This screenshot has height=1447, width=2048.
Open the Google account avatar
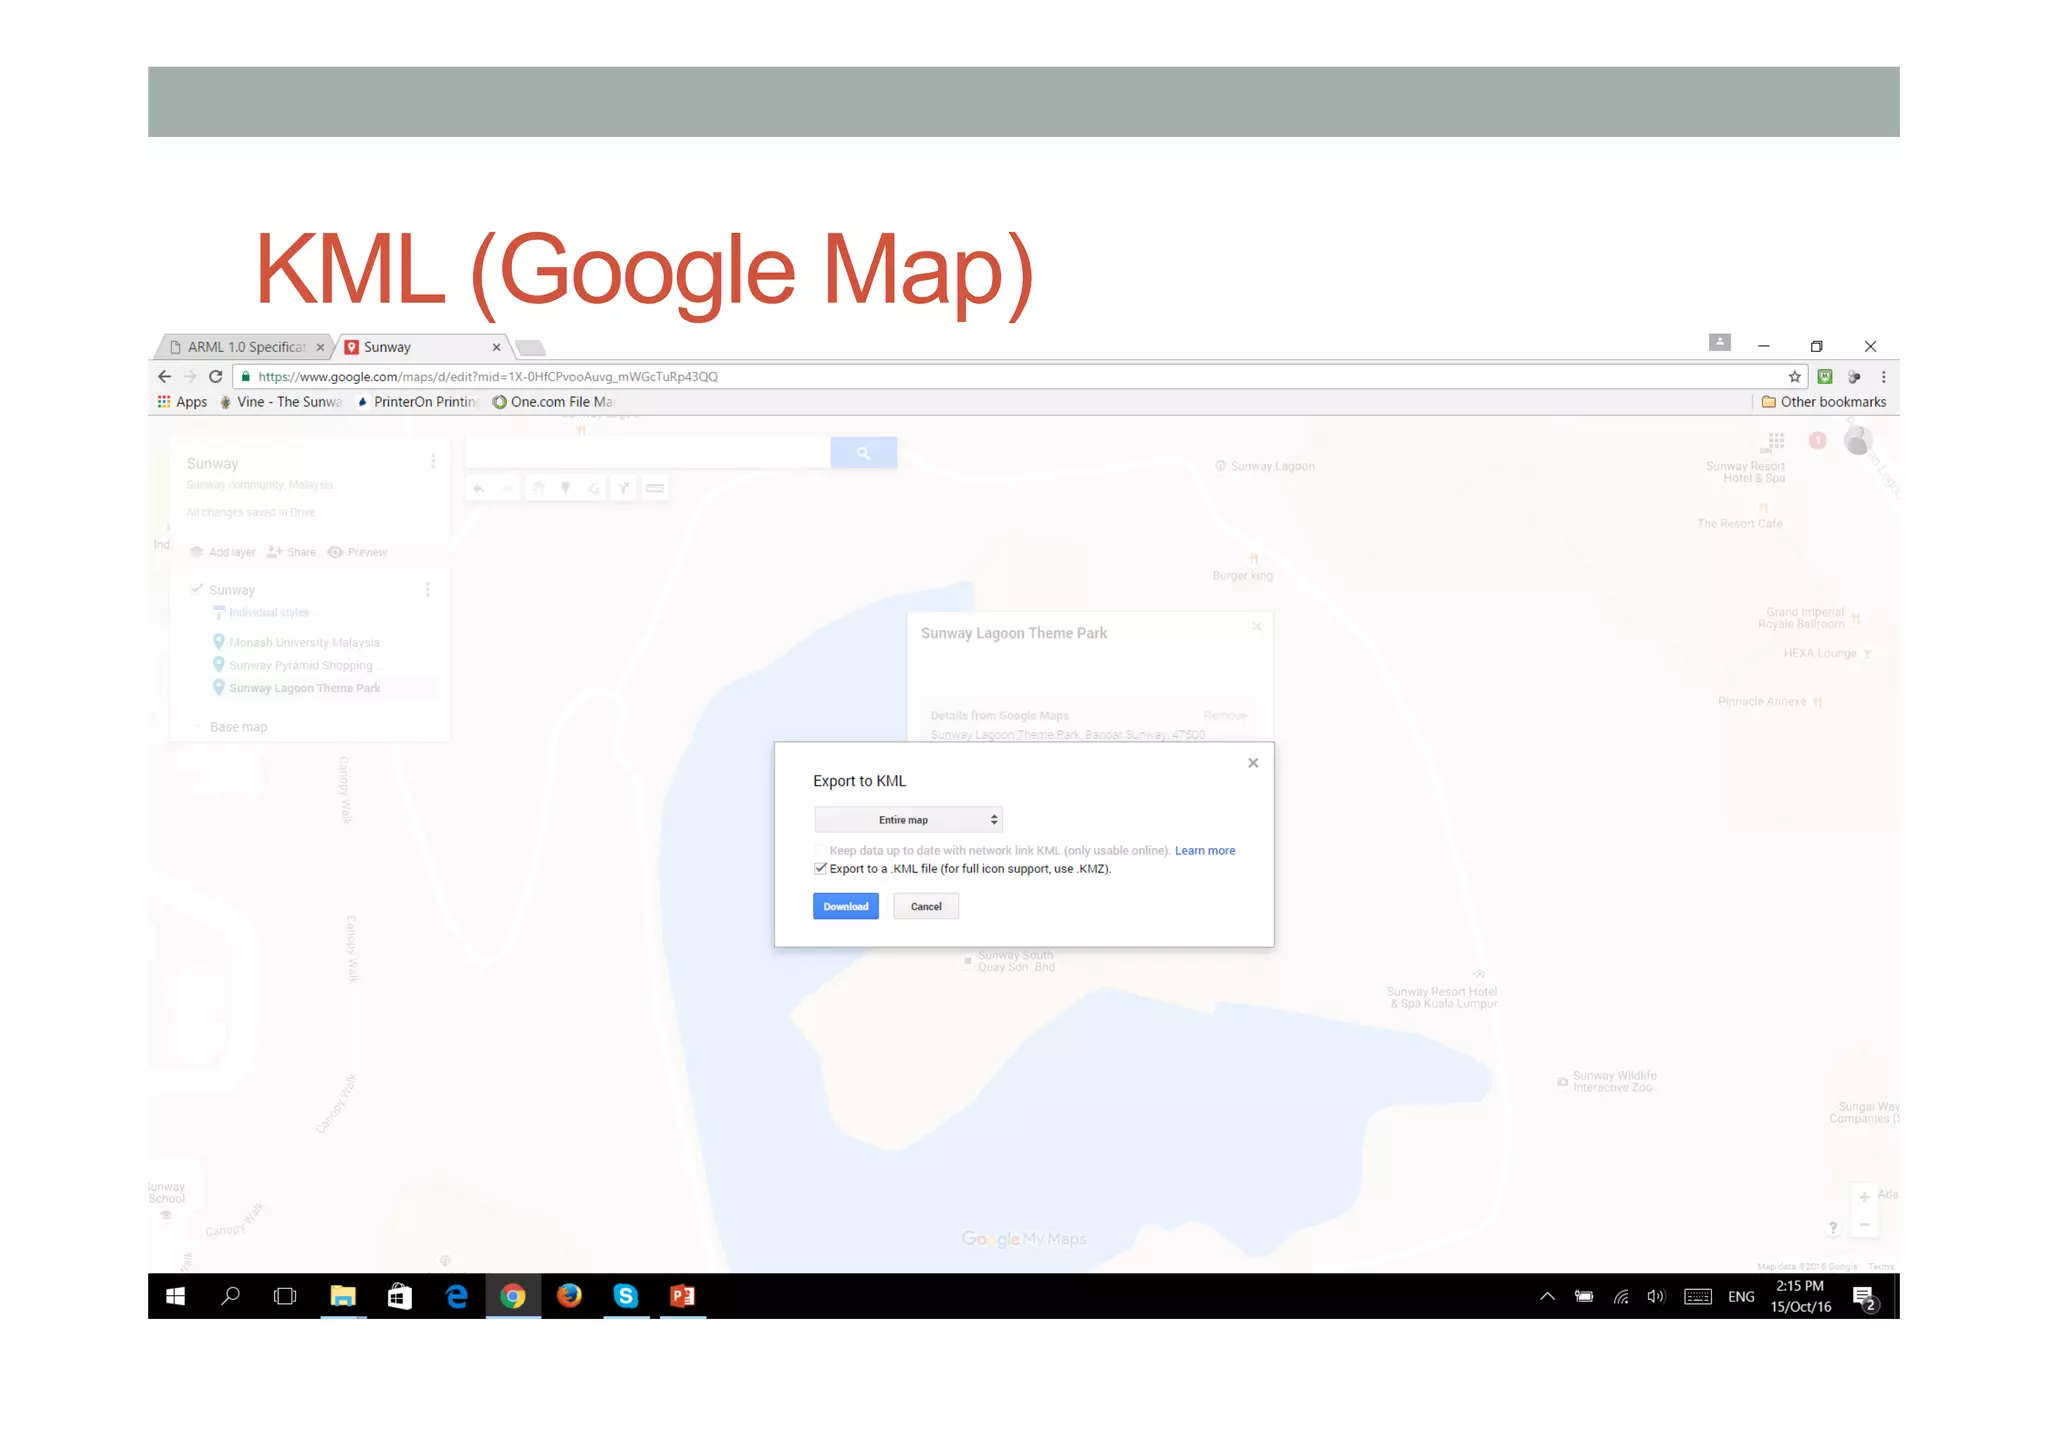1858,441
